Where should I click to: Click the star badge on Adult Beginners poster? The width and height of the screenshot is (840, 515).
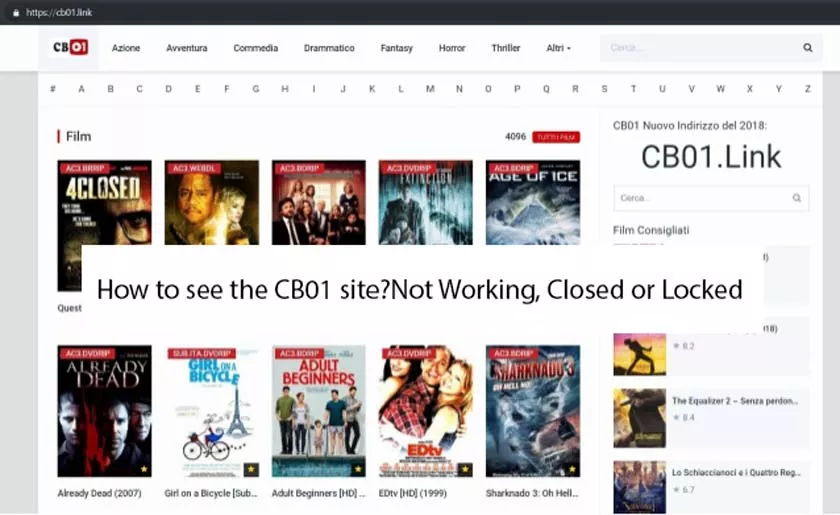coord(358,469)
